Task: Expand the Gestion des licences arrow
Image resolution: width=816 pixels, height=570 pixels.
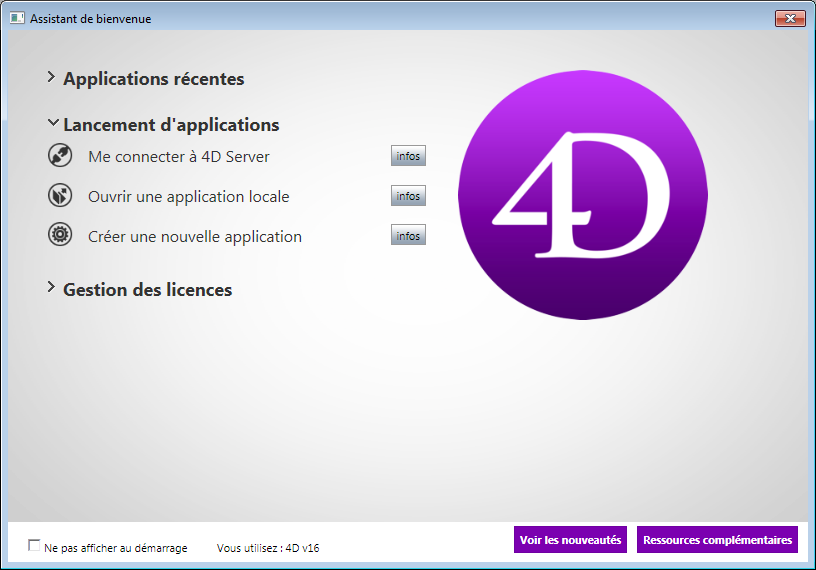Action: tap(52, 288)
